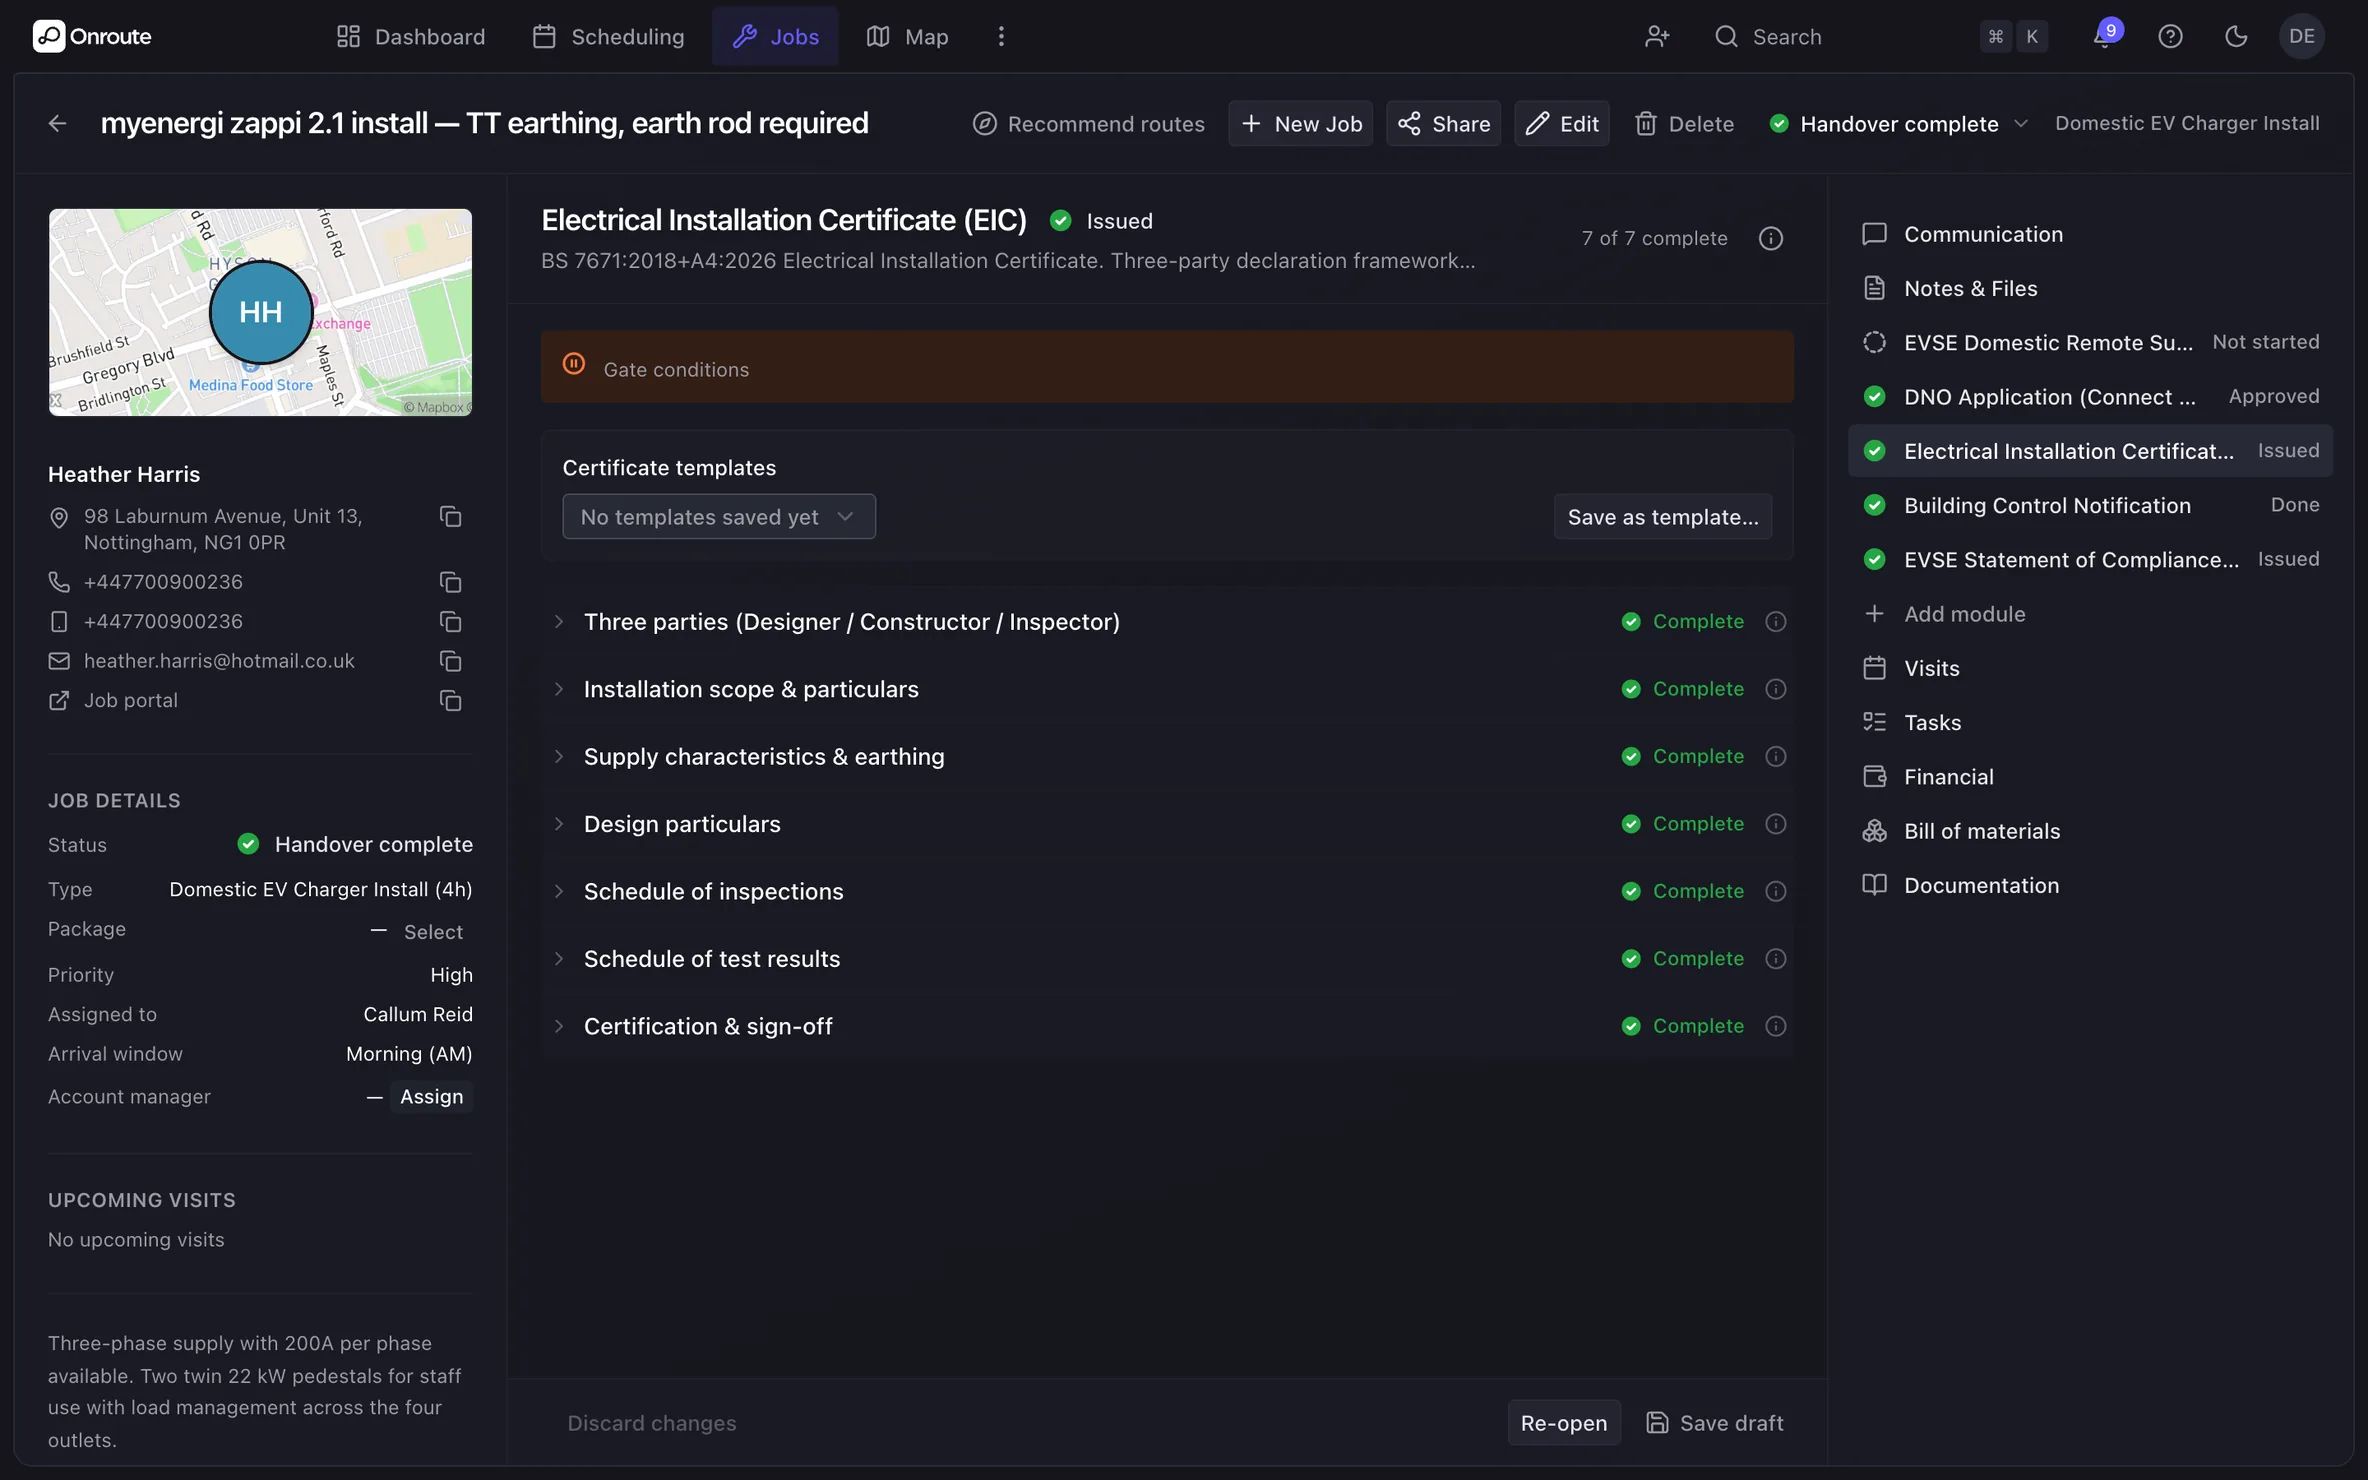Expand Three parties section
Viewport: 2368px width, 1480px height.
click(559, 622)
